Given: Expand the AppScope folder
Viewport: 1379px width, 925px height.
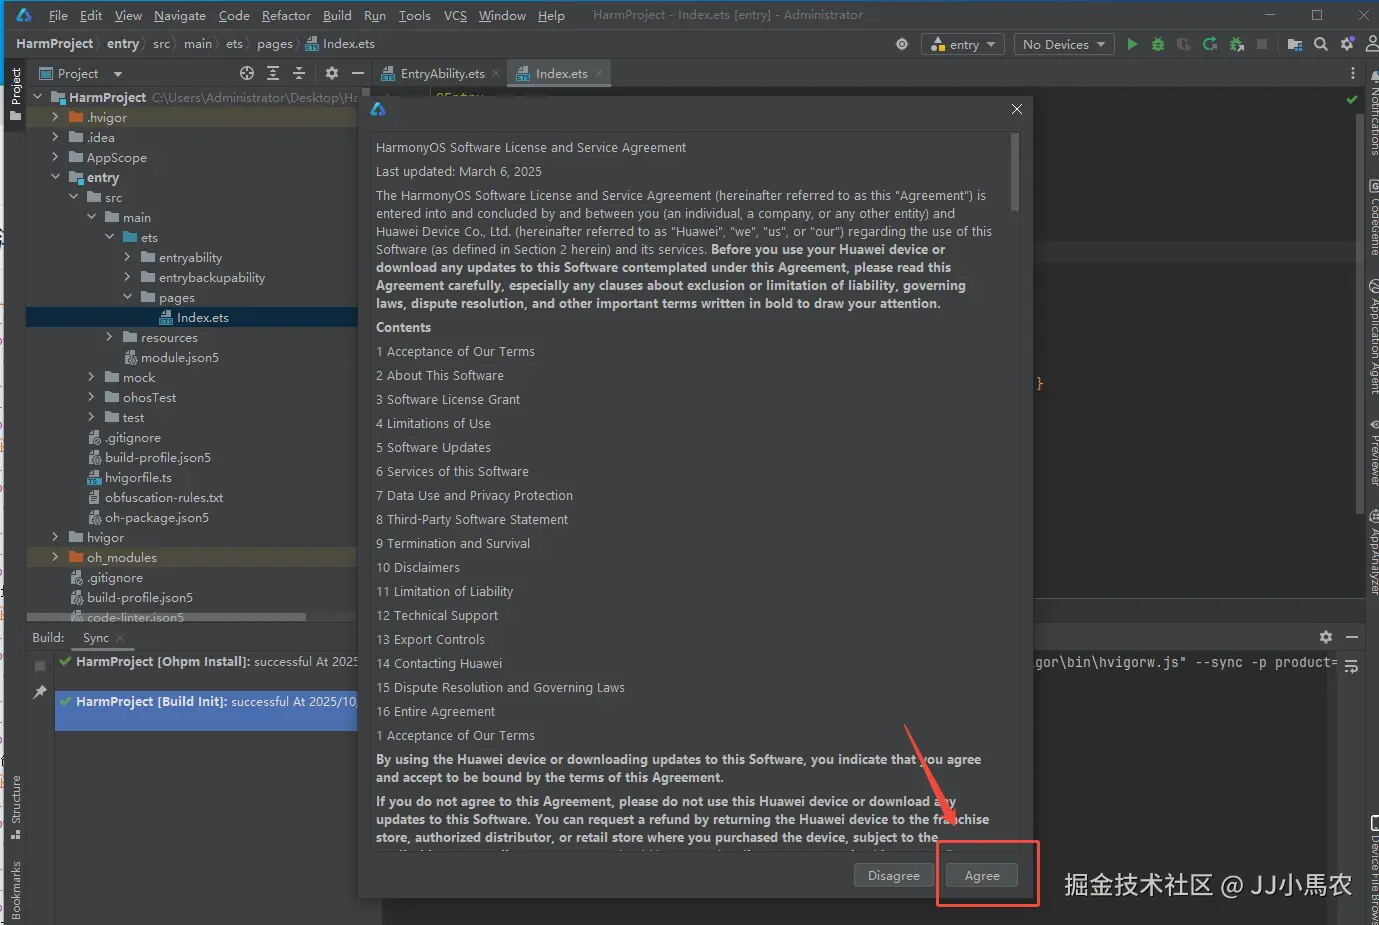Looking at the screenshot, I should point(55,157).
